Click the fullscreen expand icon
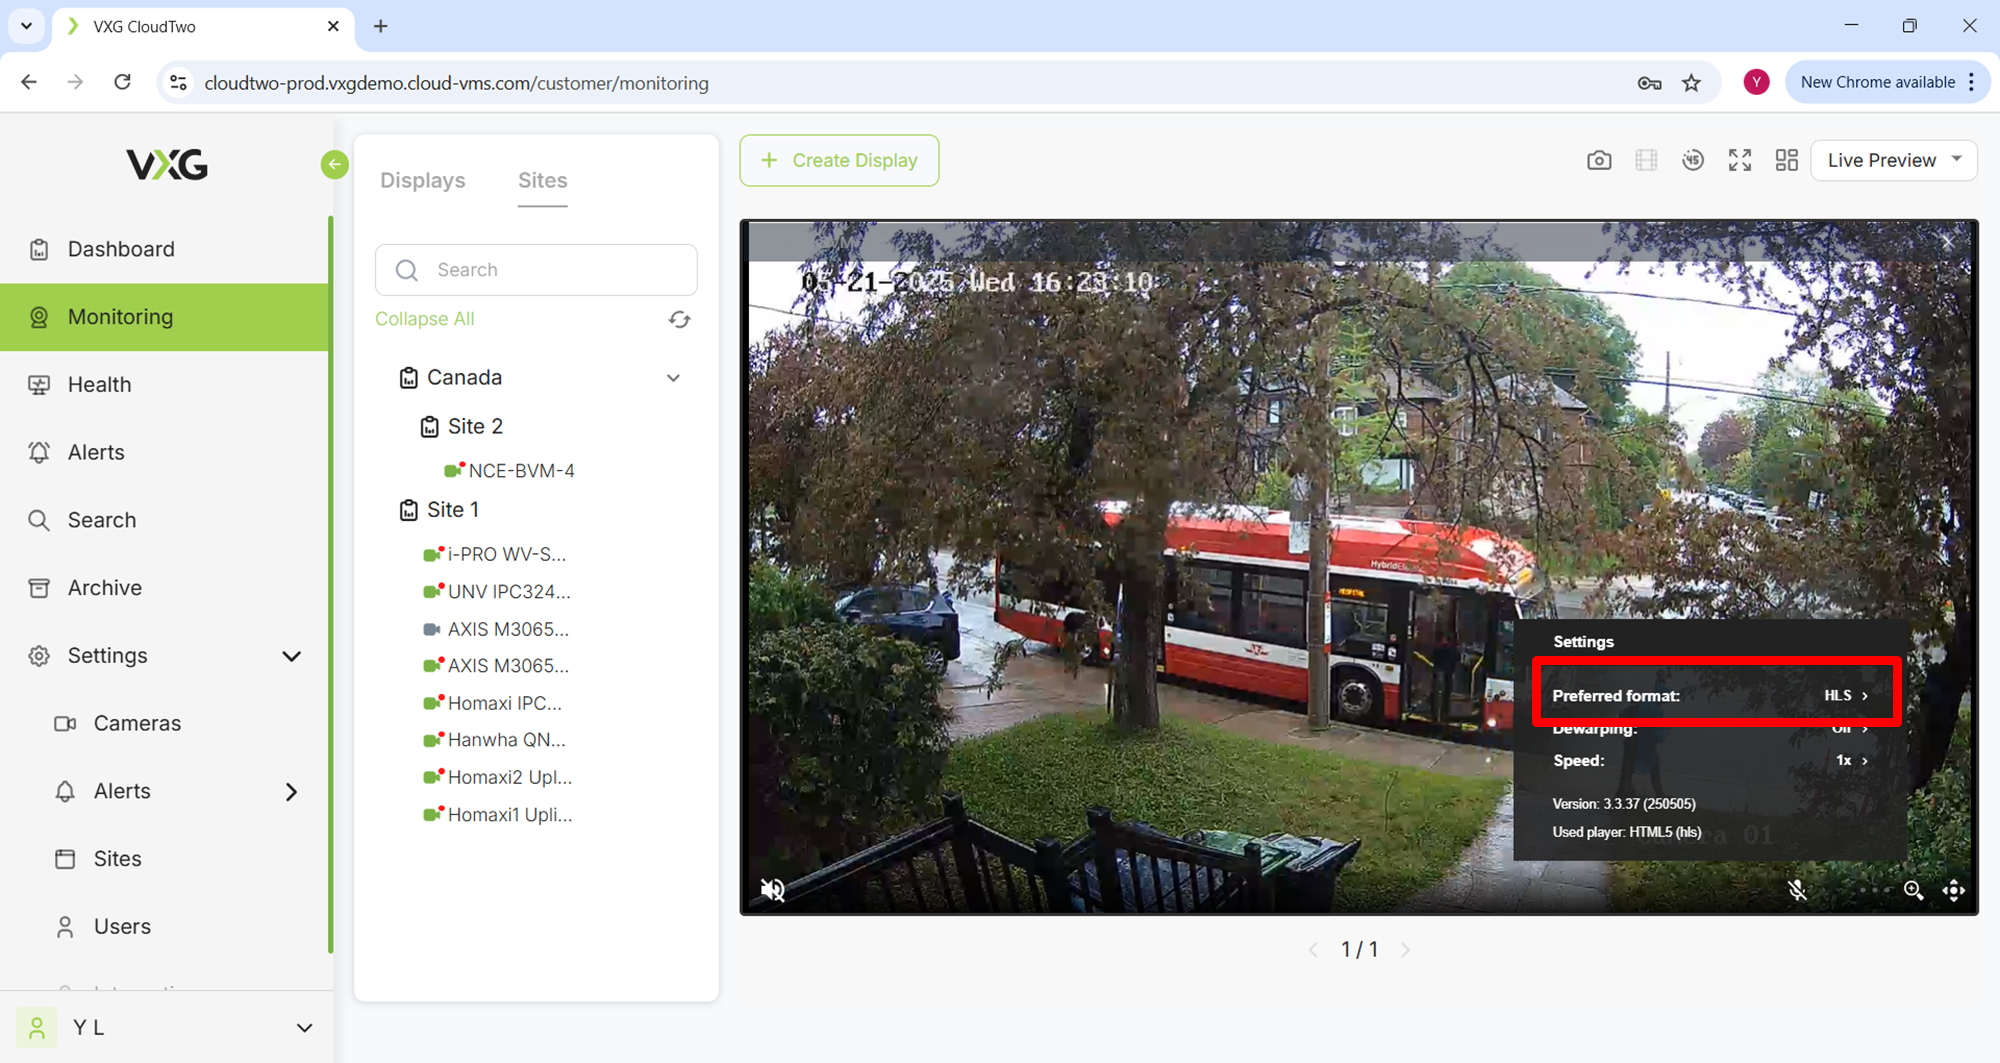Image resolution: width=2000 pixels, height=1063 pixels. 1739,160
